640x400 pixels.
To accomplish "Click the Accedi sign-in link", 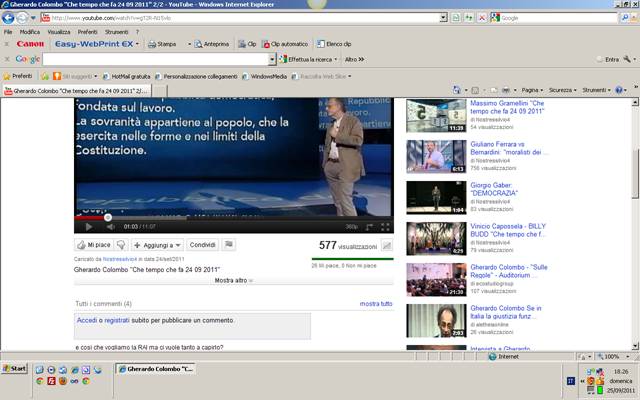I will coord(87,320).
